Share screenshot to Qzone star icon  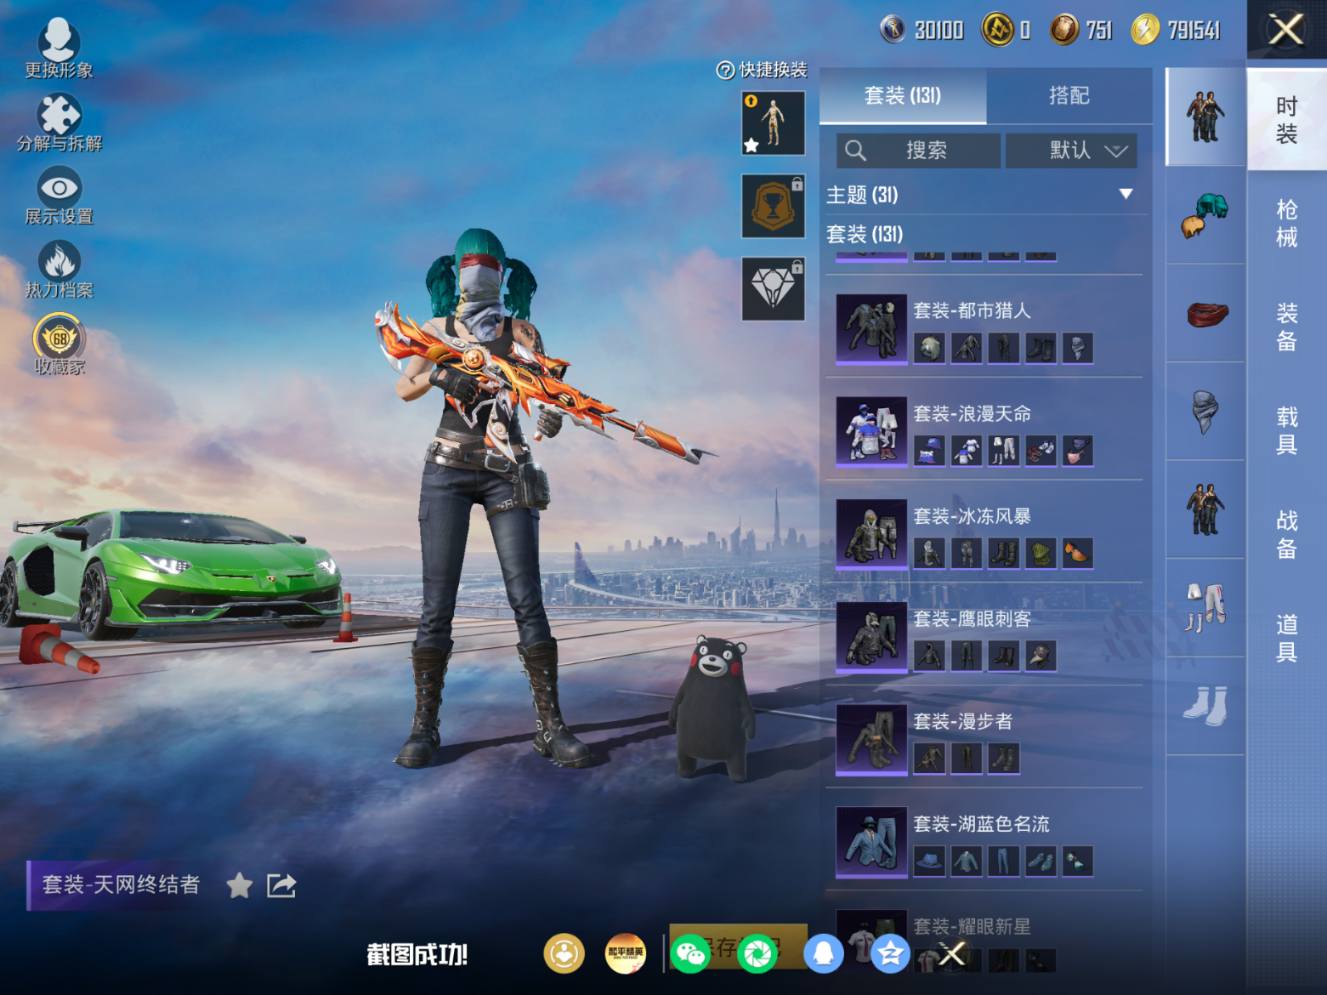point(889,954)
